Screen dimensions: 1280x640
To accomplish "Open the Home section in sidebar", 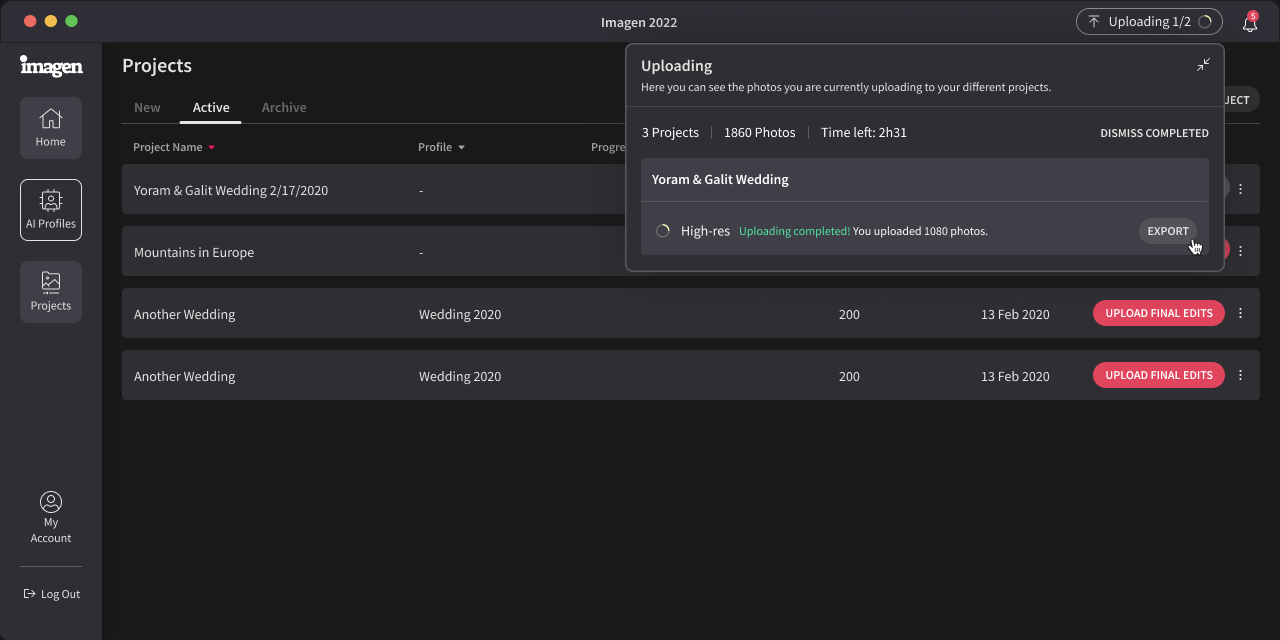I will tap(51, 128).
